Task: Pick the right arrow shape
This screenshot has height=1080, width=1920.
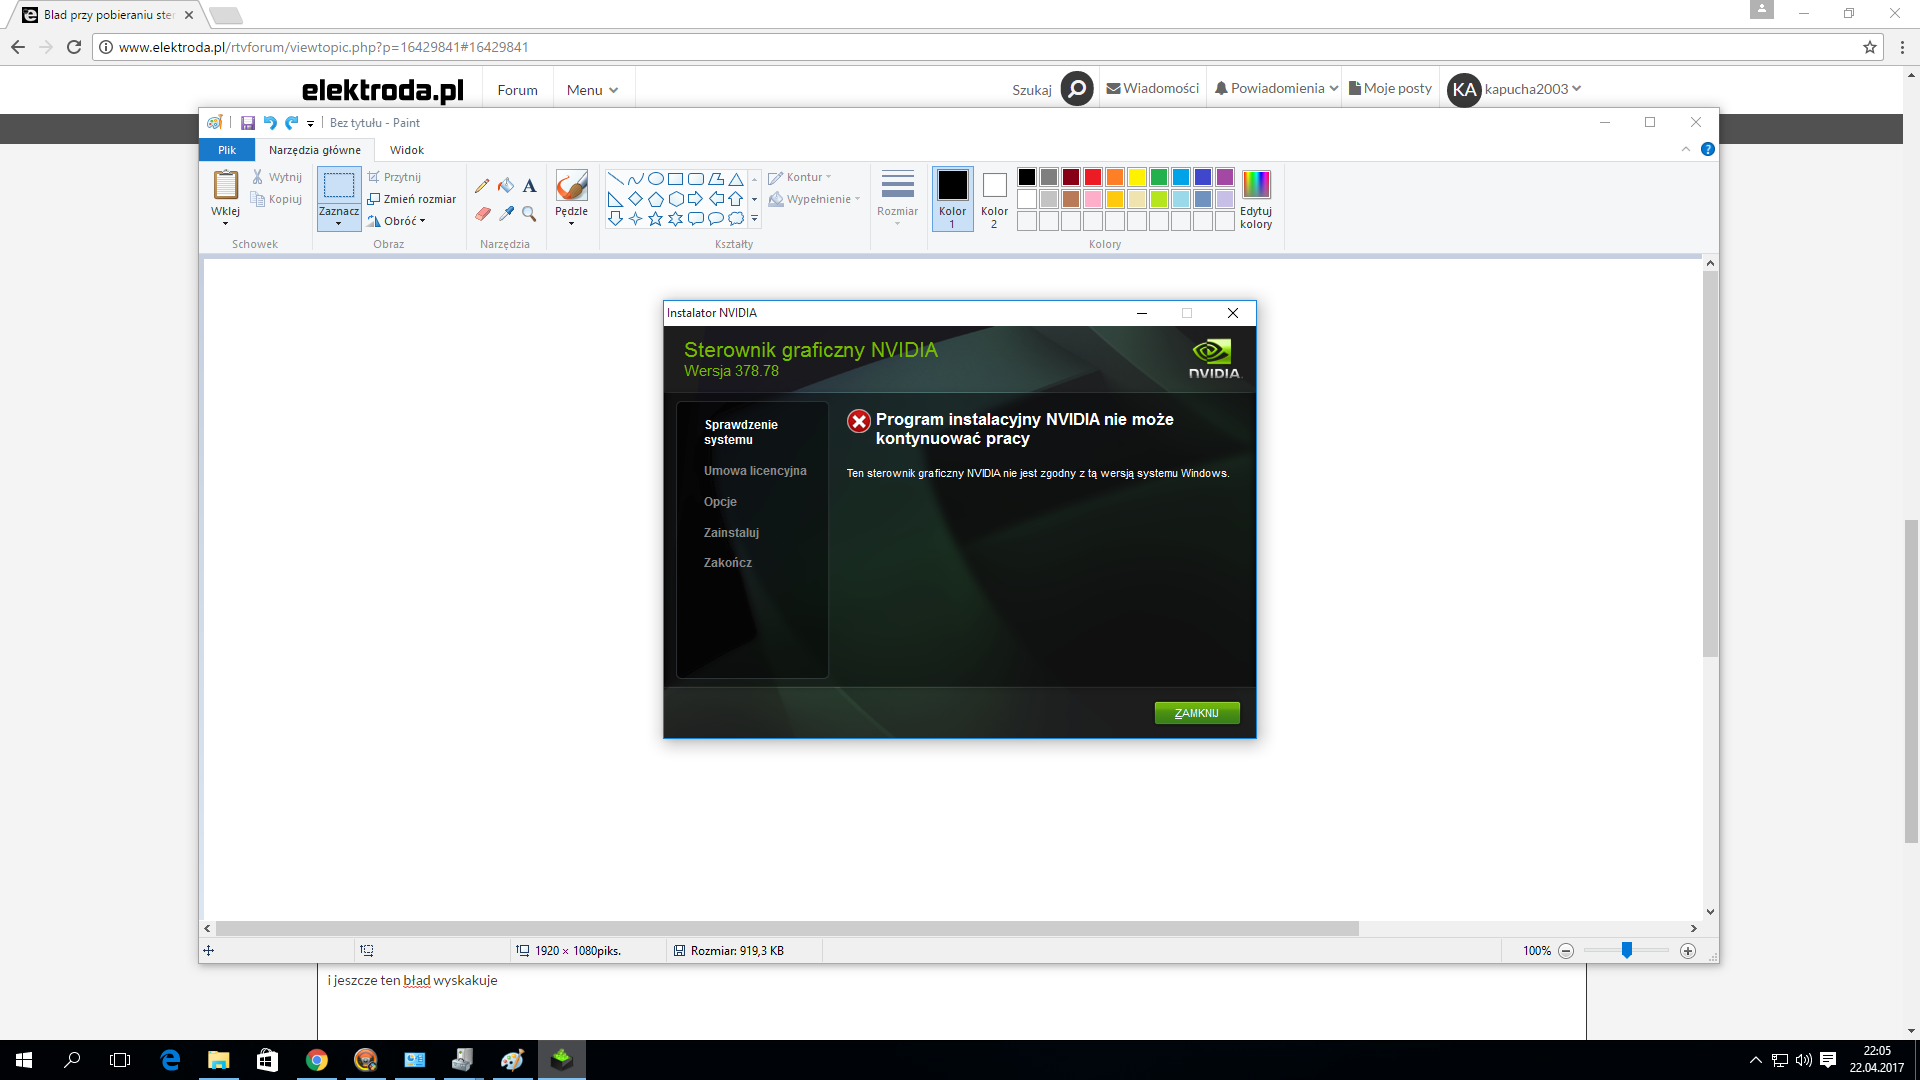Action: pos(696,199)
